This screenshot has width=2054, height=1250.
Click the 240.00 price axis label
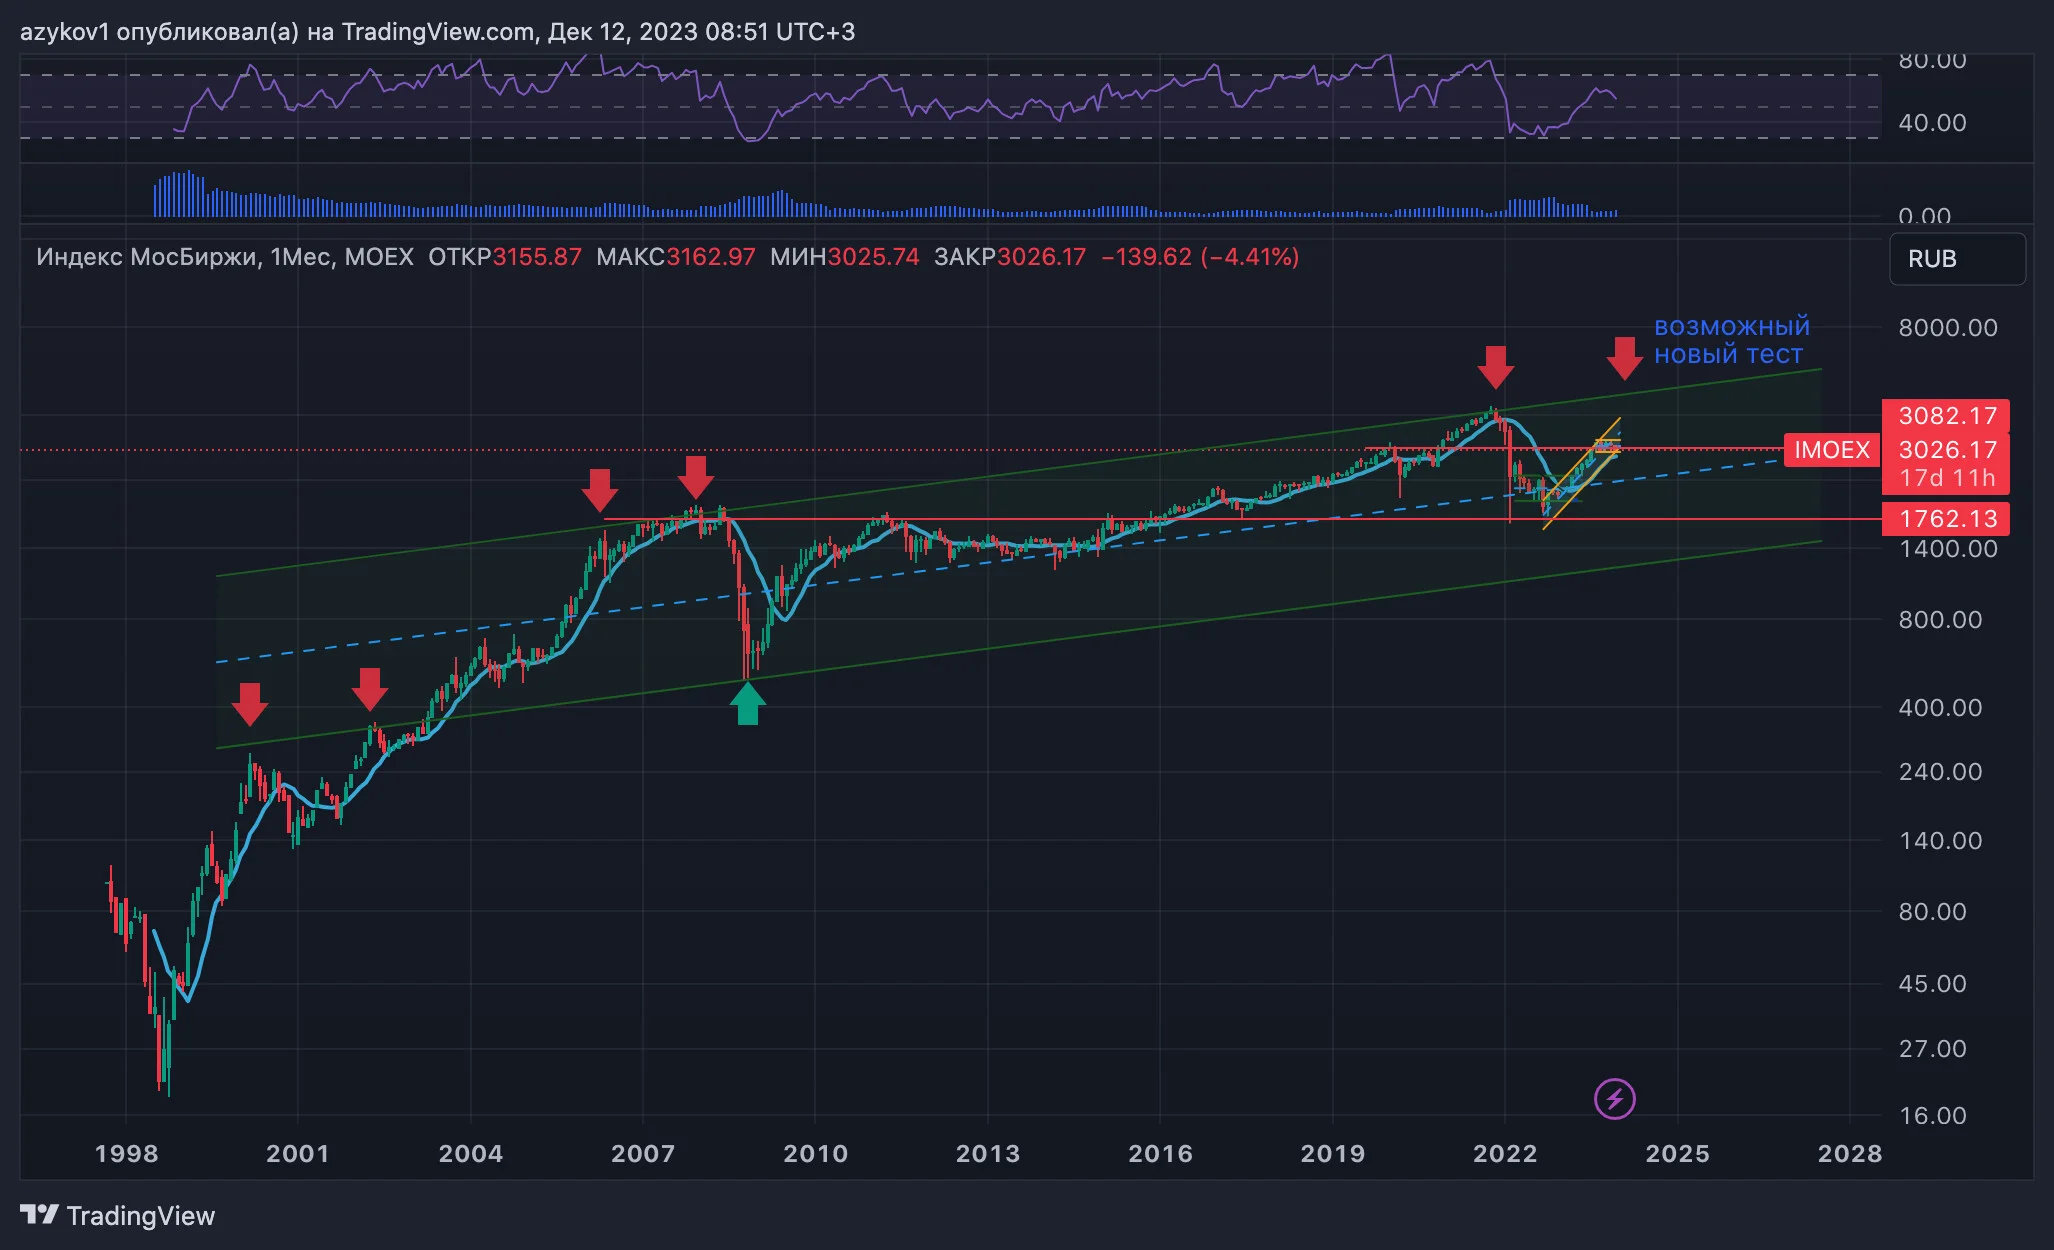coord(1940,772)
